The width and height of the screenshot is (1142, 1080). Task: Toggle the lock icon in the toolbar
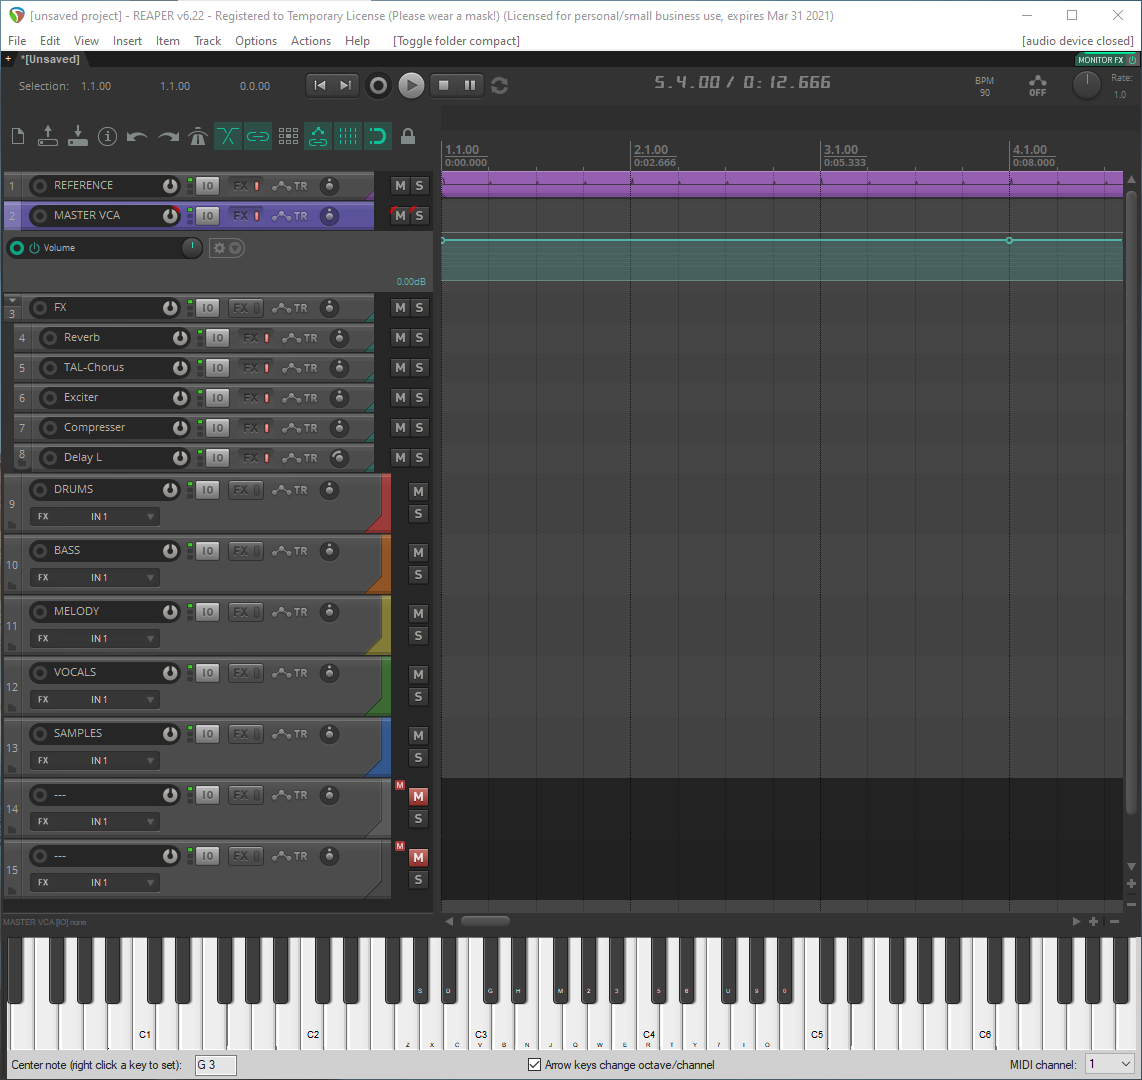point(408,136)
